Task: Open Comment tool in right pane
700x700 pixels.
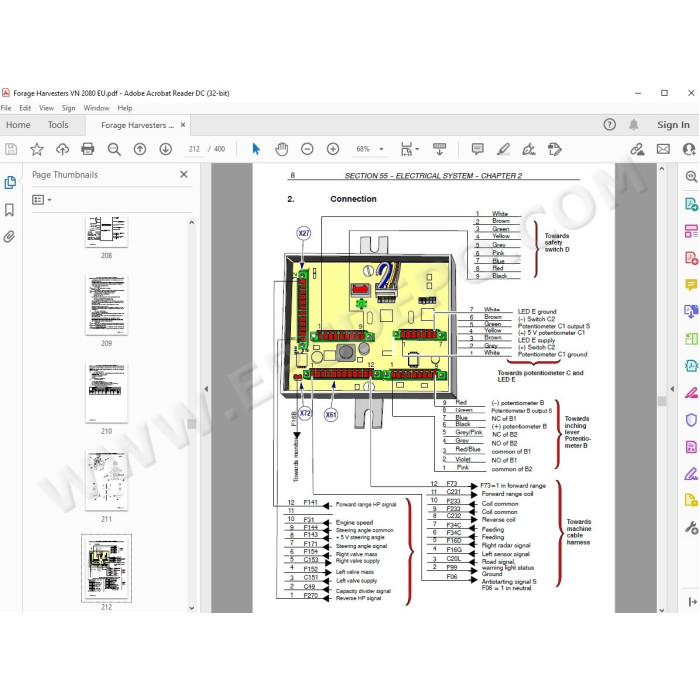Action: pyautogui.click(x=691, y=284)
